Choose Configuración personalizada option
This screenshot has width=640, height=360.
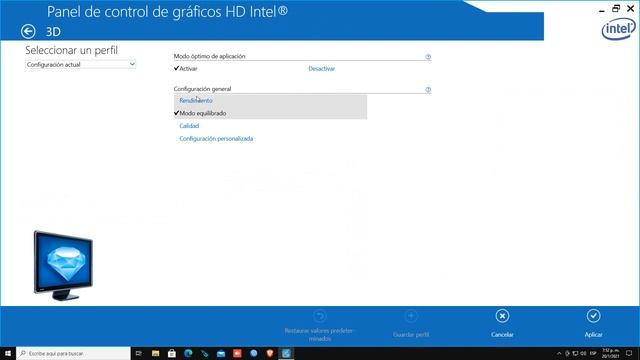216,139
